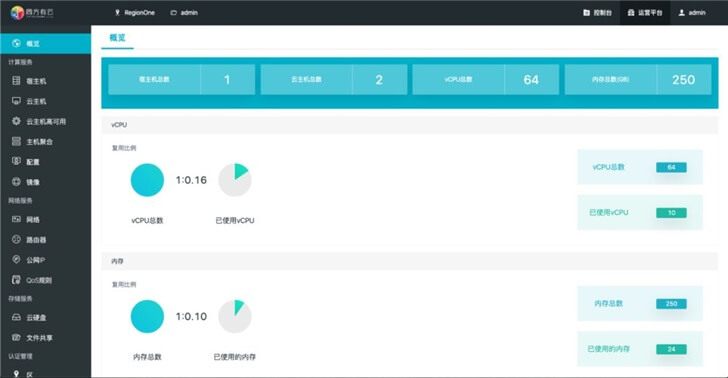Viewport: 728px width, 378px height.
Task: Click the 云主机 monitor icon in sidebar
Action: pyautogui.click(x=16, y=101)
